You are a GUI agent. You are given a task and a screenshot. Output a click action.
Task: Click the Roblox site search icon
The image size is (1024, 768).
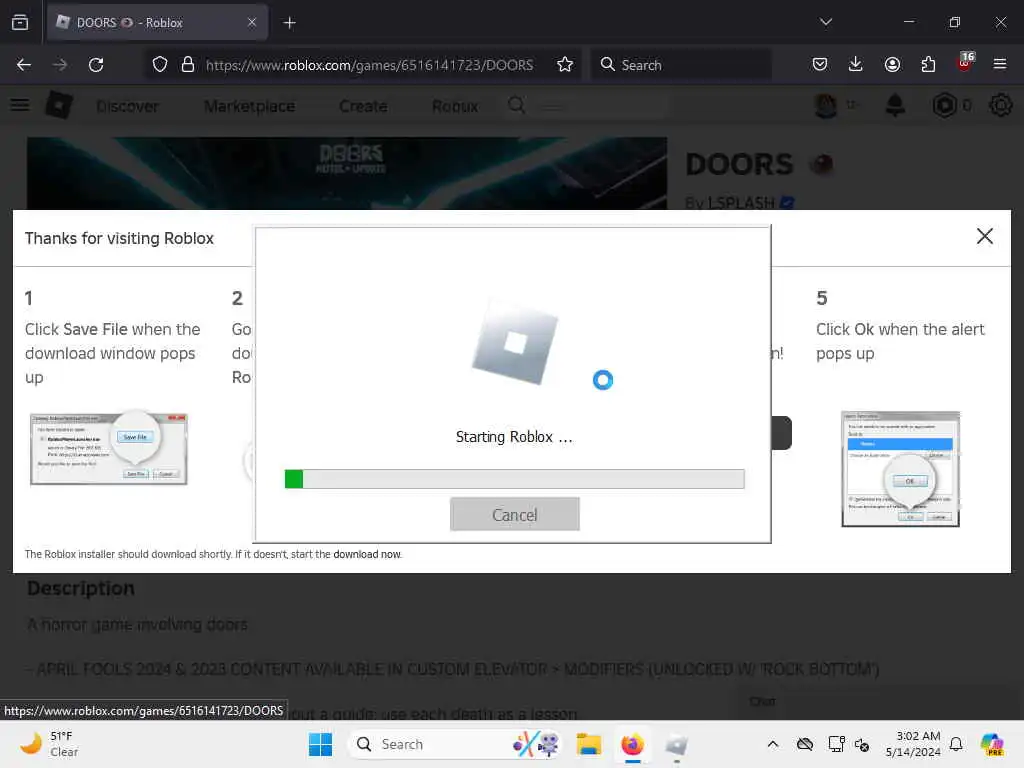click(x=517, y=105)
